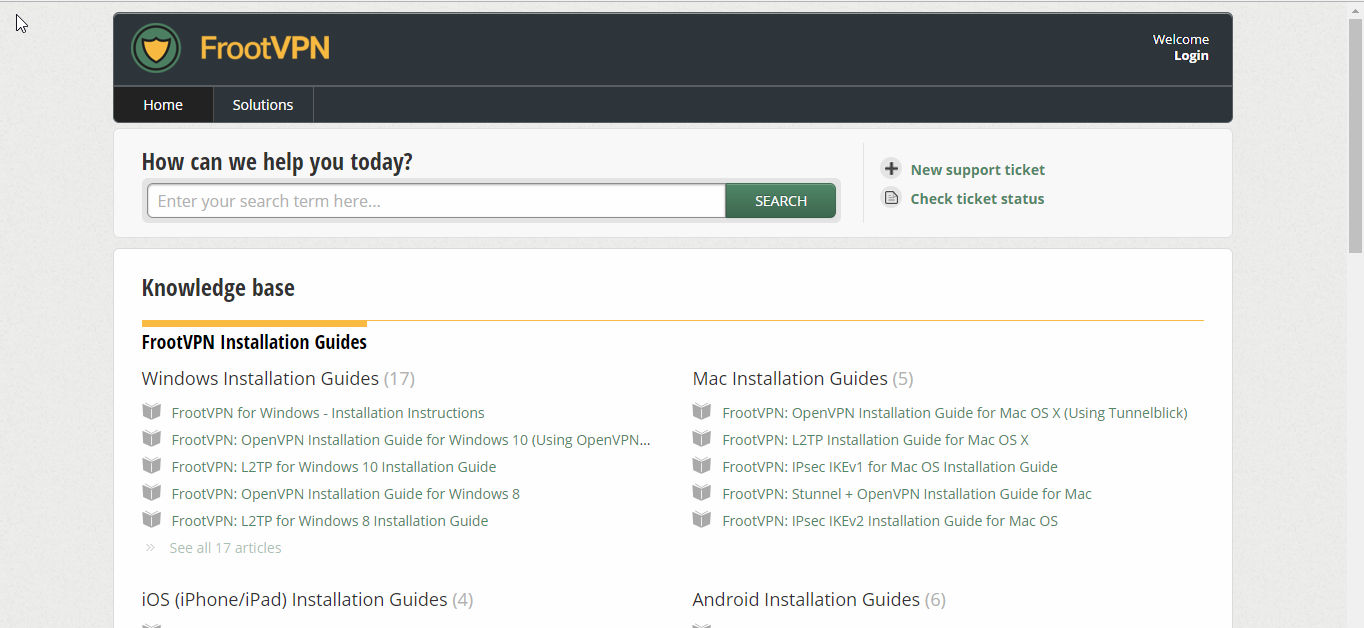The image size is (1364, 628).
Task: Click the document icon beside Check ticket status
Action: (891, 198)
